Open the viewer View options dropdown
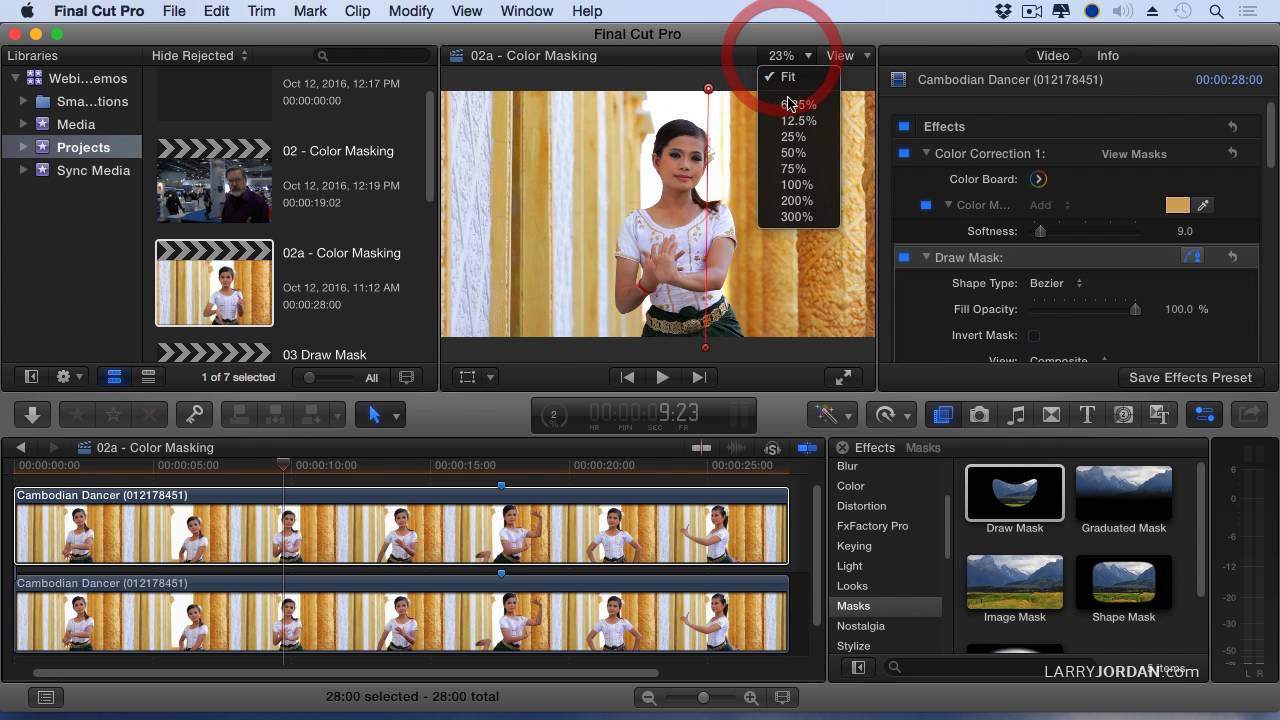The image size is (1280, 720). 848,56
